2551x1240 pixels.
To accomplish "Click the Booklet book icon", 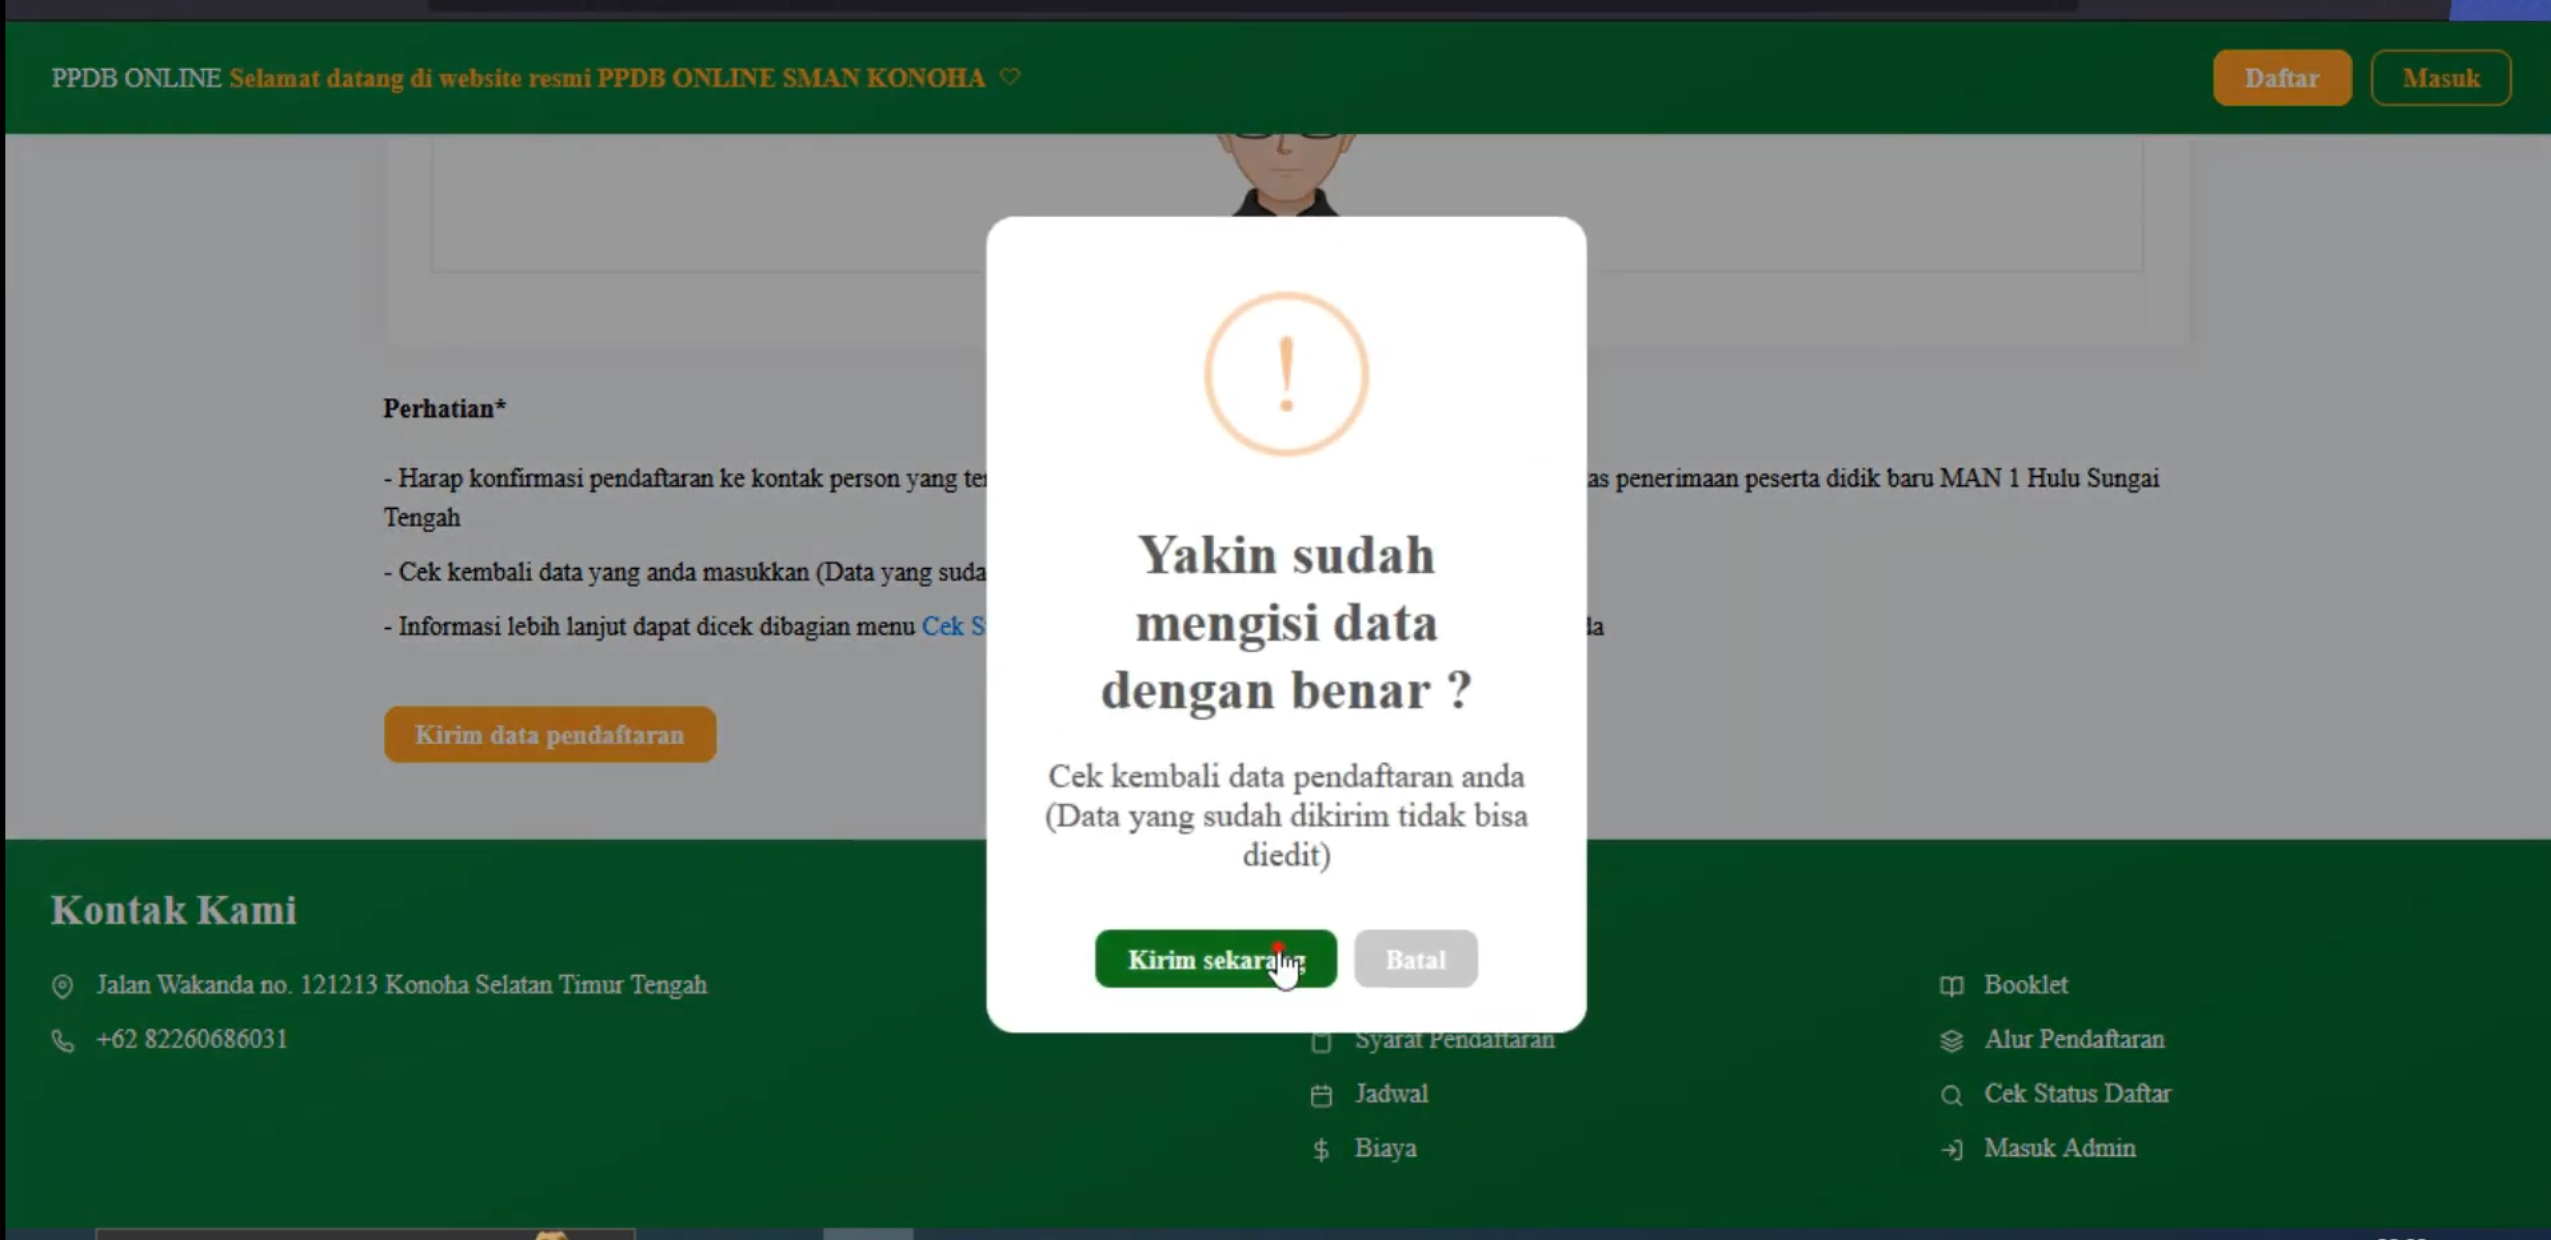I will [x=1951, y=986].
